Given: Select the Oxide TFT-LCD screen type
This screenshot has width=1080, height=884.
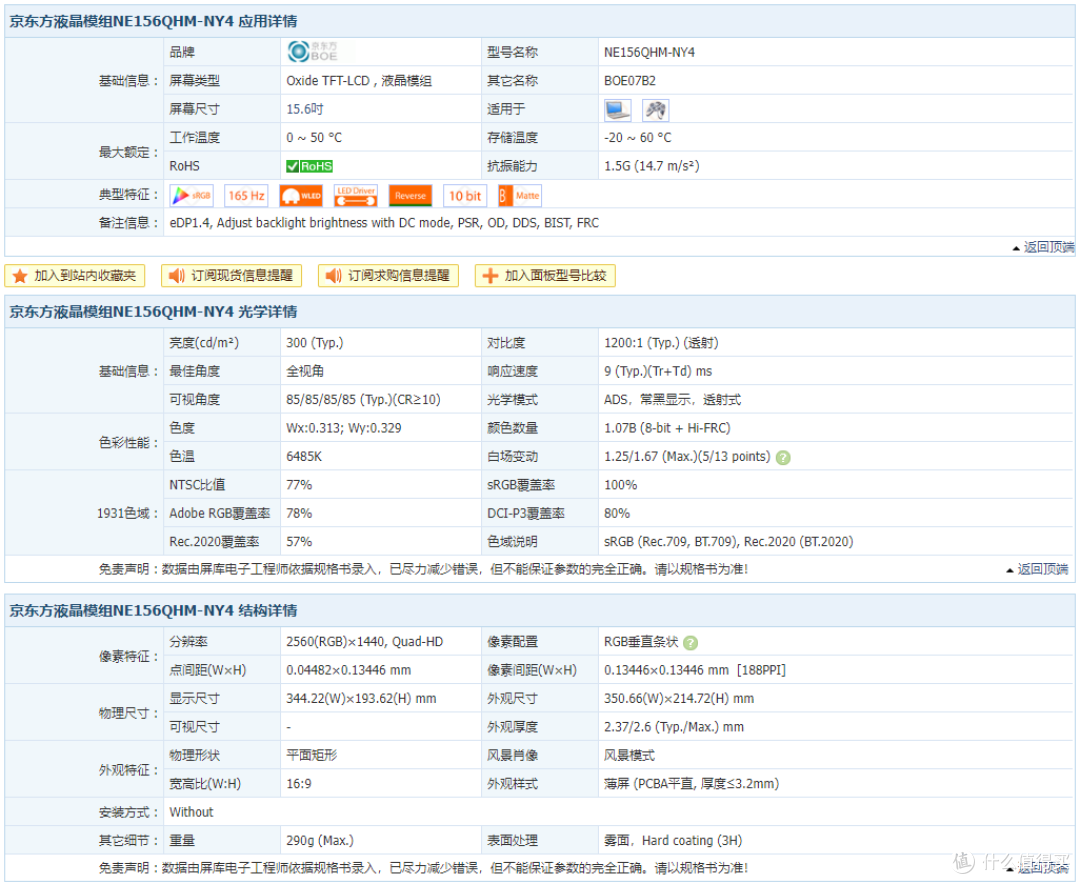Looking at the screenshot, I should coord(359,81).
